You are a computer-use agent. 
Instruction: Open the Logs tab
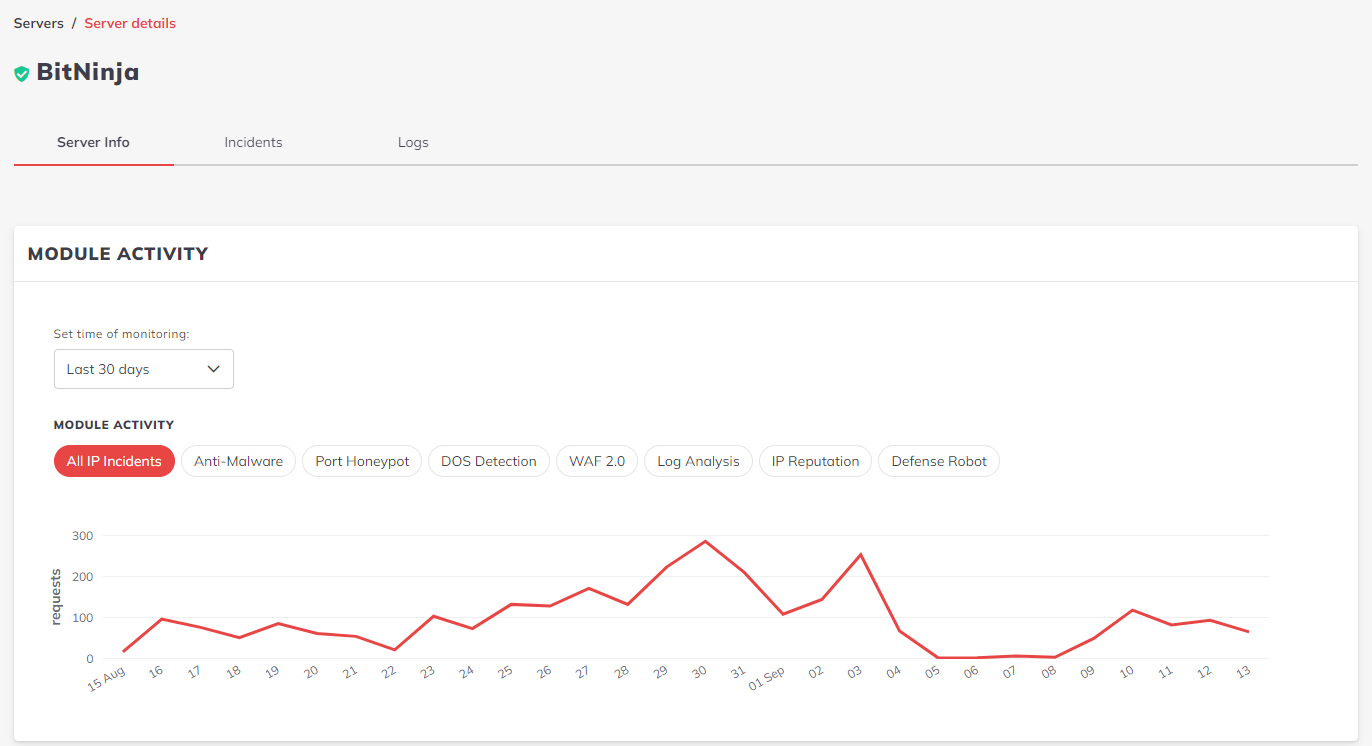(413, 142)
